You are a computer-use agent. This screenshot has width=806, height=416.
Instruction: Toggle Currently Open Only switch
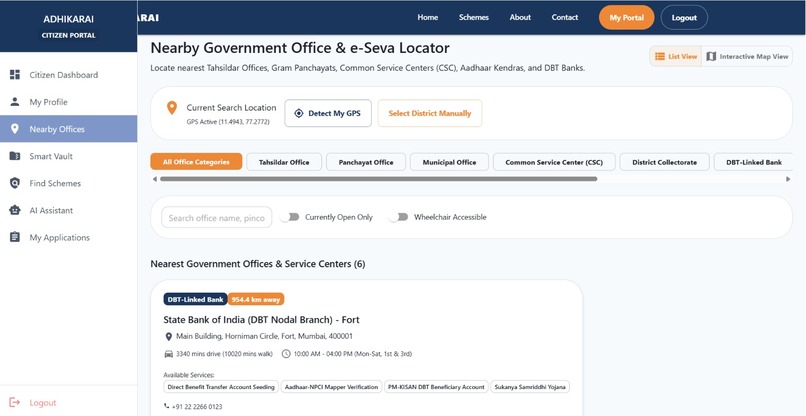[289, 217]
